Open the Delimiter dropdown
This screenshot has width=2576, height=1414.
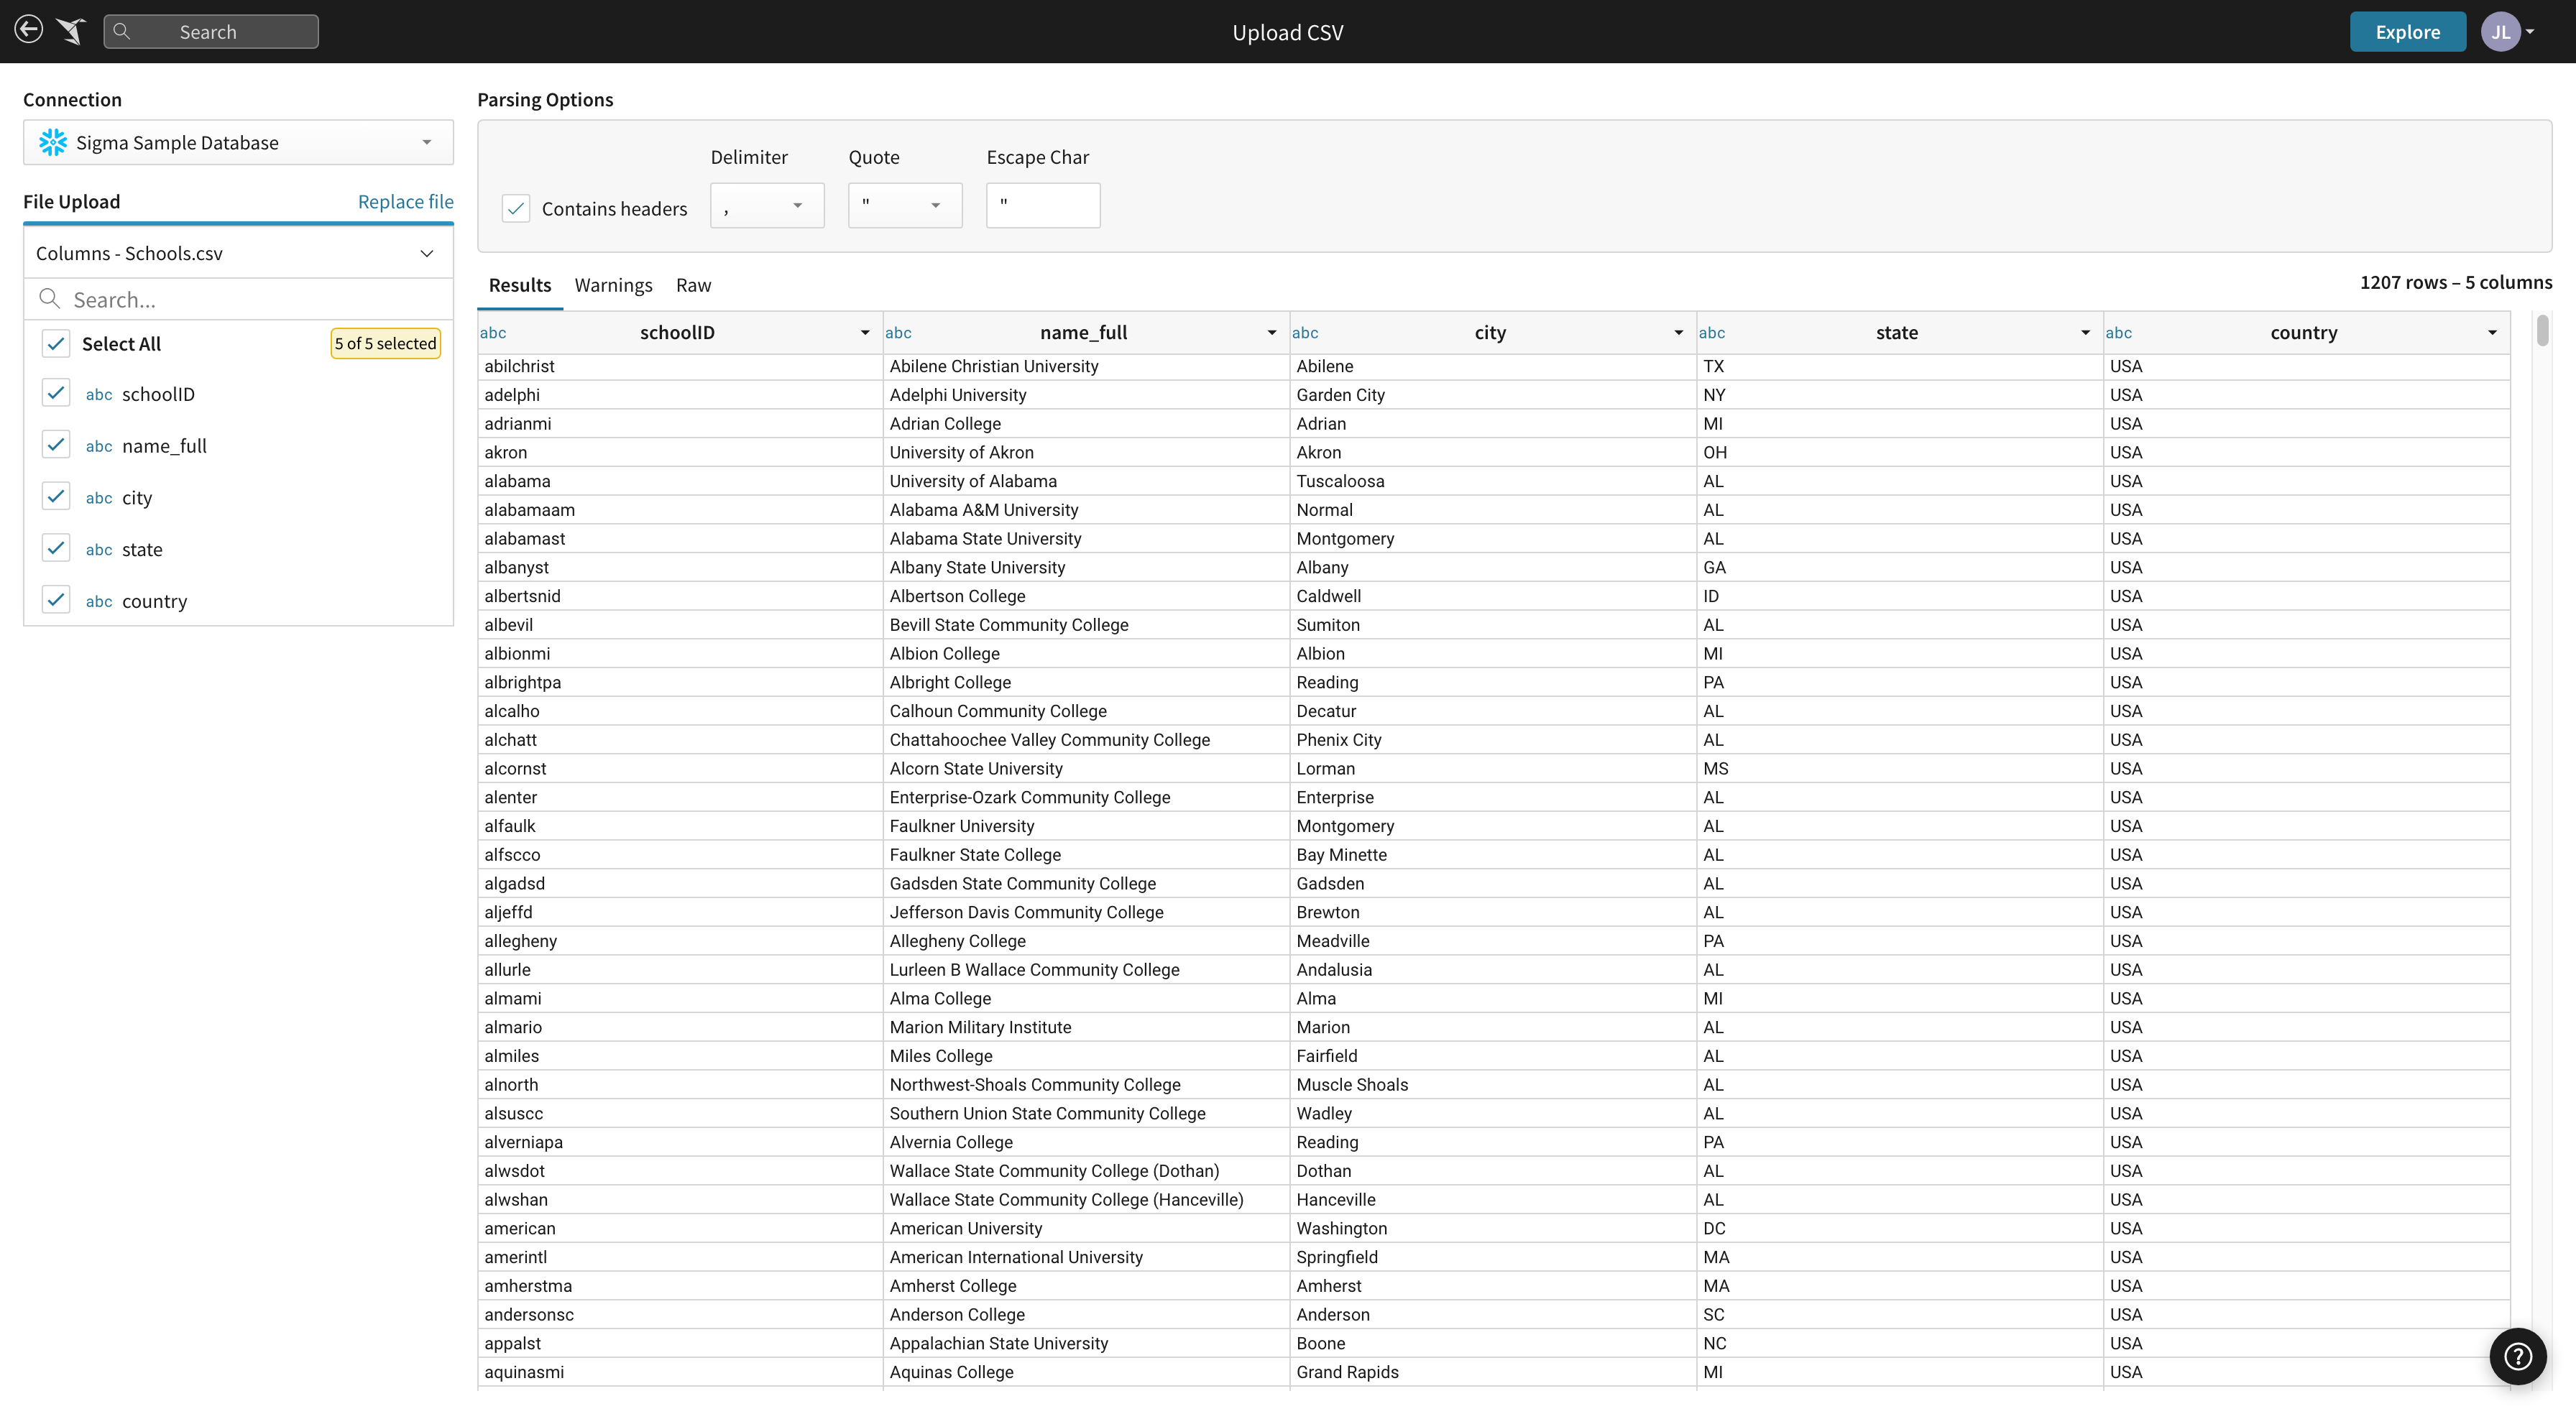(767, 205)
